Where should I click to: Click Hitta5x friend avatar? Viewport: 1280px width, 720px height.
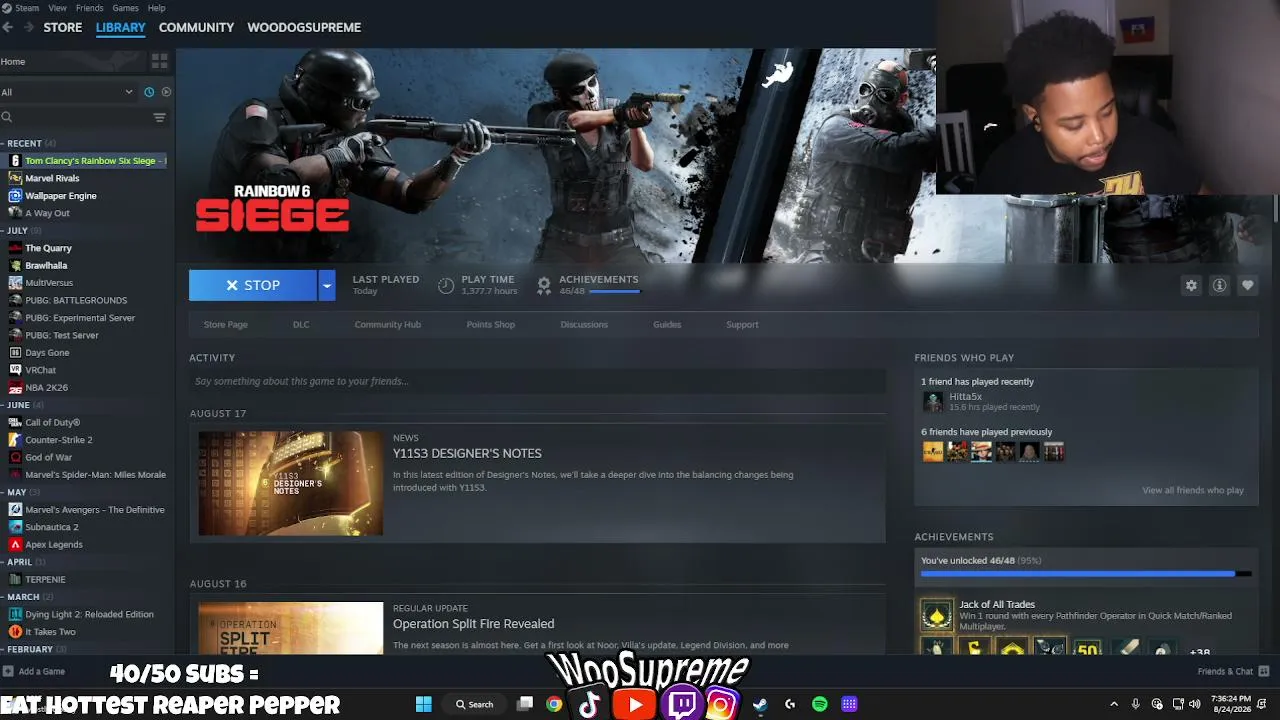(x=933, y=402)
